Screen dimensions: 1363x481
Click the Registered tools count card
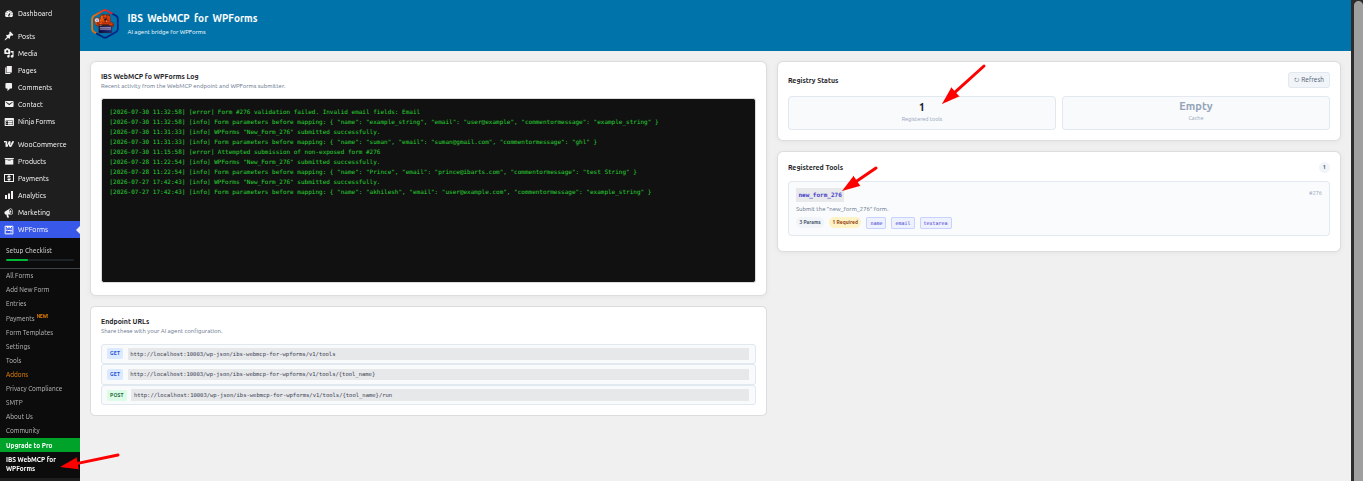(922, 113)
